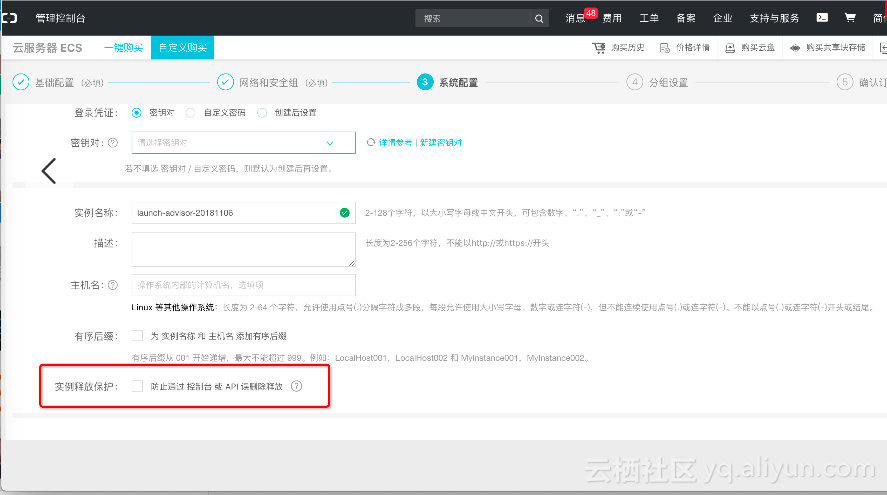Click the 购买云盘 disk icon

[730, 48]
